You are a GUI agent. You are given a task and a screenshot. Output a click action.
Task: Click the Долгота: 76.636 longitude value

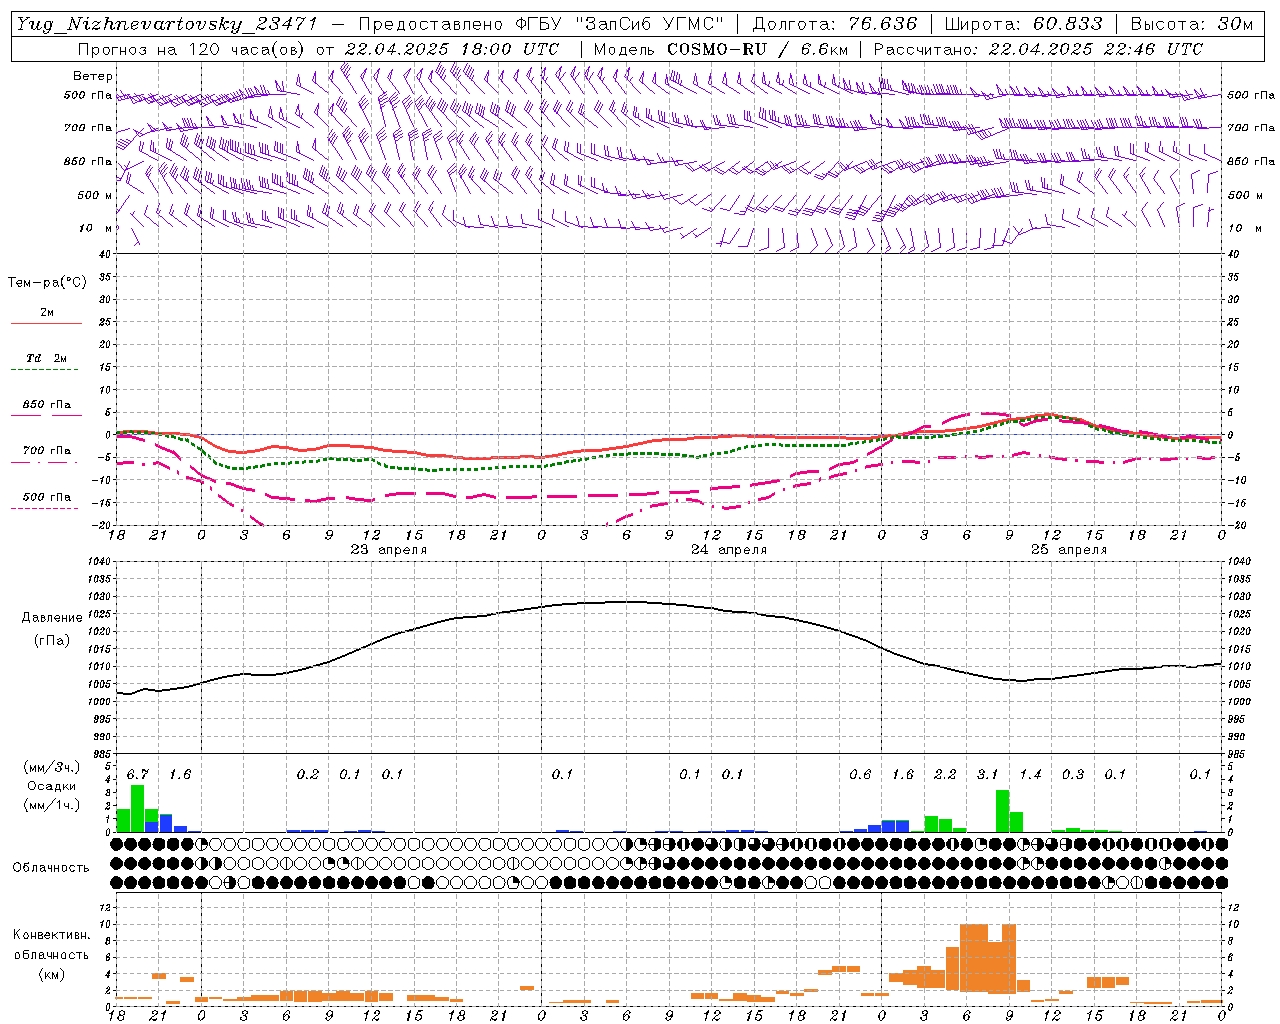(x=834, y=24)
